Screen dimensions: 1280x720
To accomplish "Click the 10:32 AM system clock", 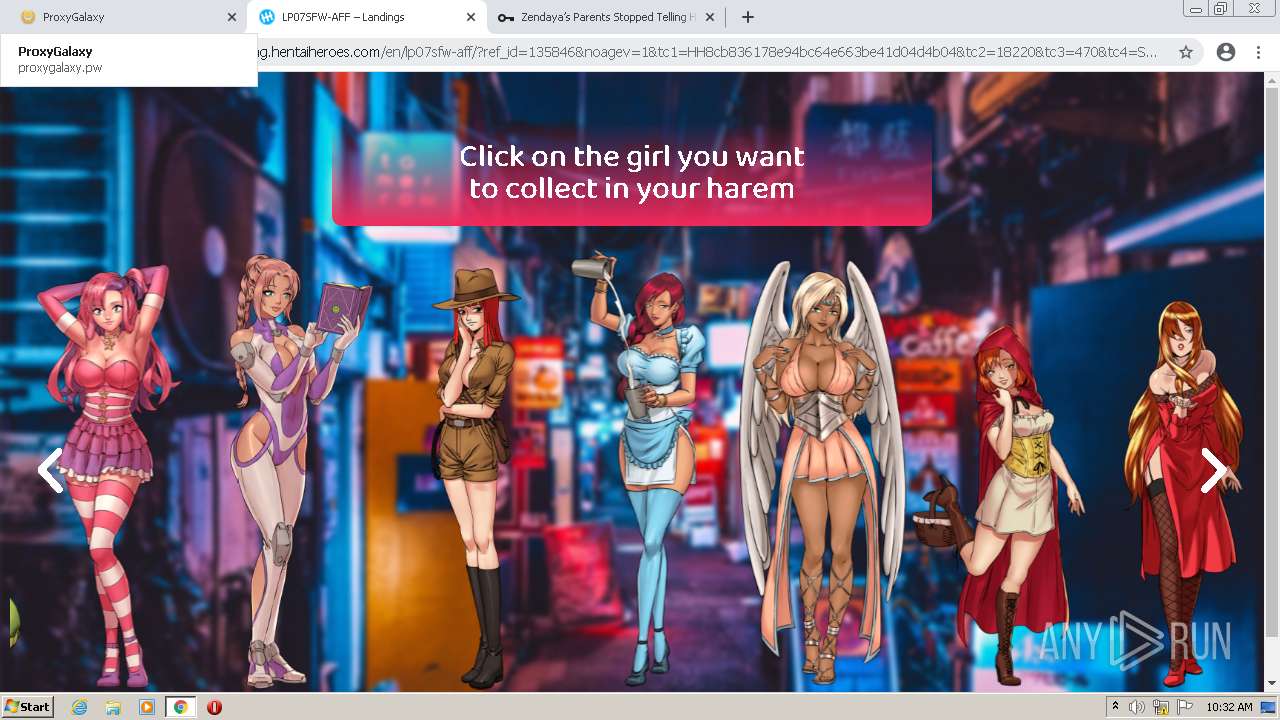I will [x=1229, y=707].
